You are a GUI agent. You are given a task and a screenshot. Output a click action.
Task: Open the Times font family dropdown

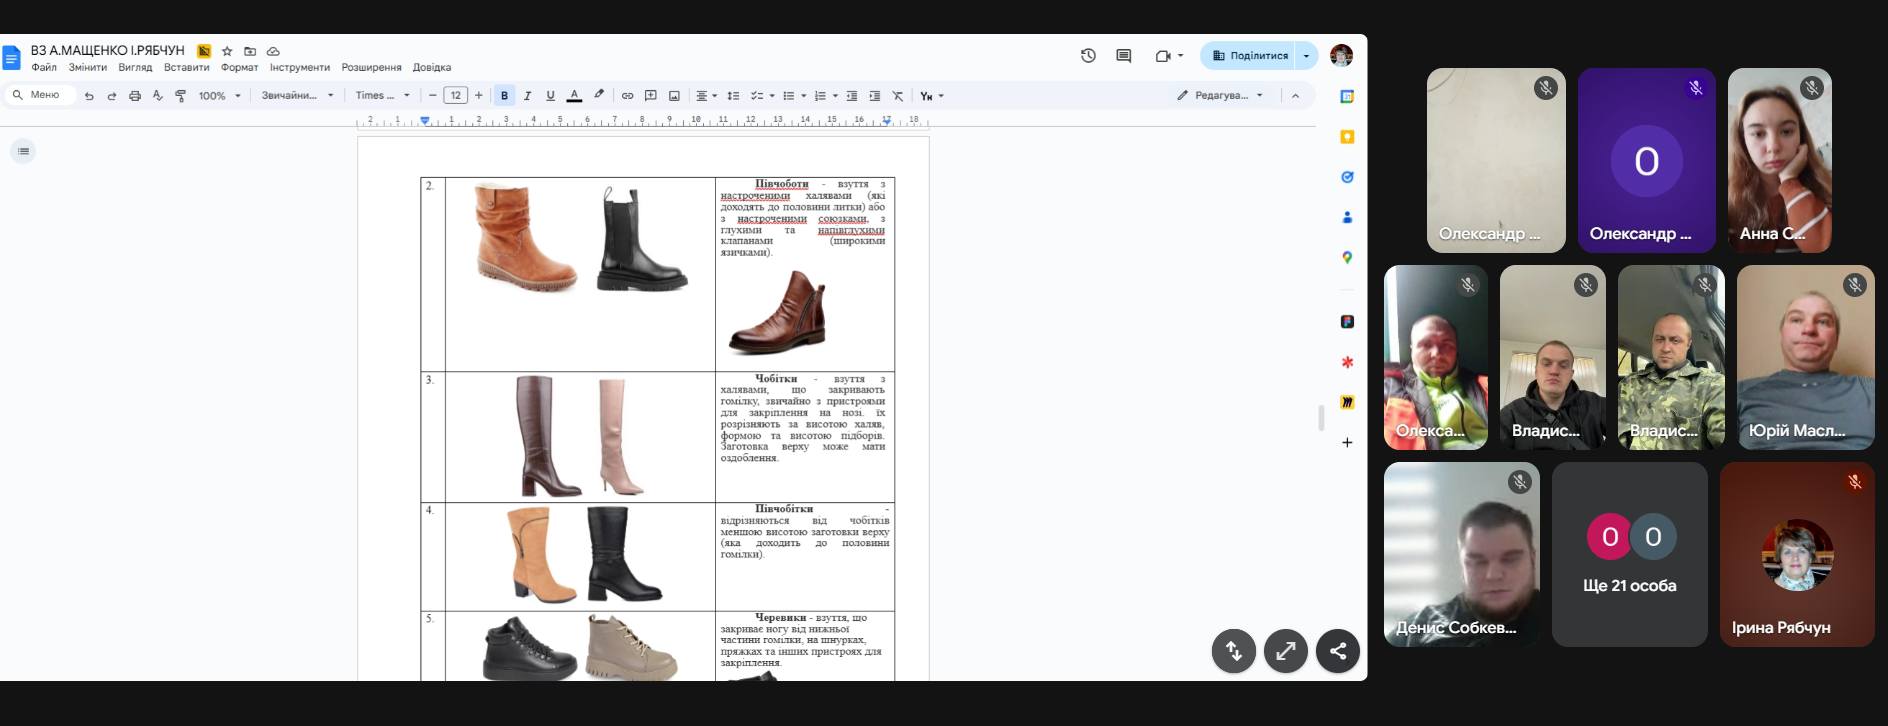382,96
